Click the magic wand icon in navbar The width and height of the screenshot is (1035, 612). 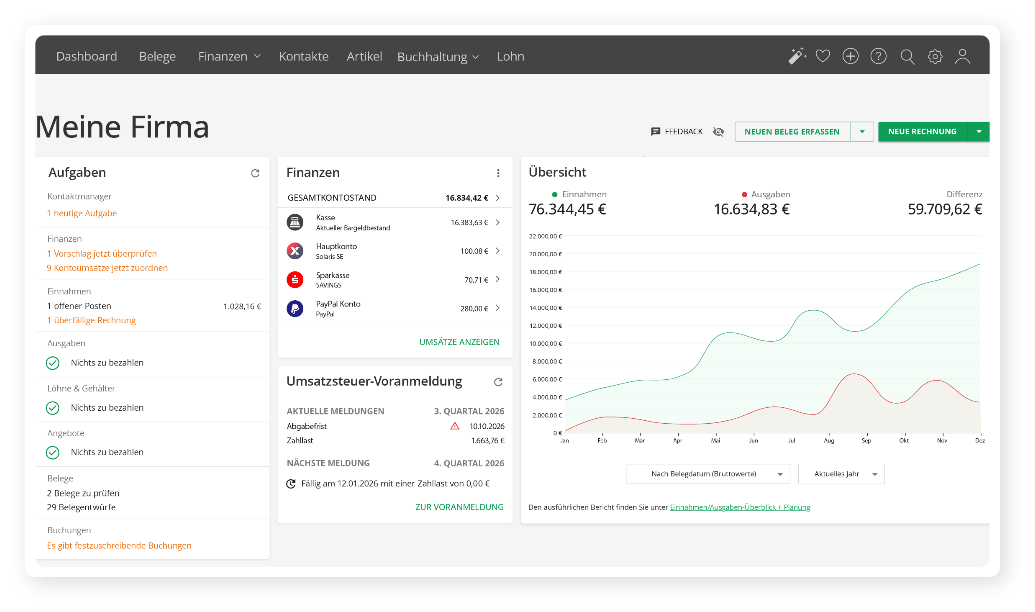[796, 57]
